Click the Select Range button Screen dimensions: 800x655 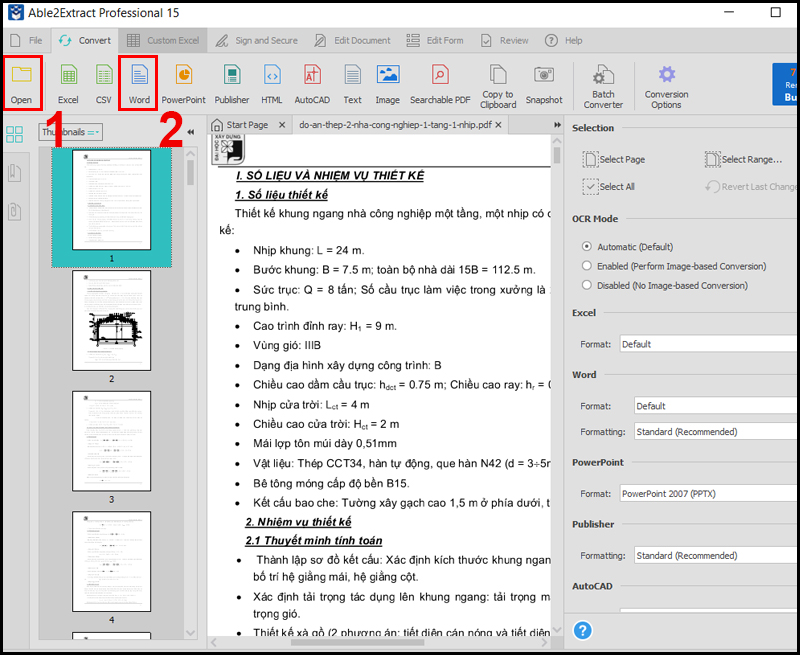743,159
